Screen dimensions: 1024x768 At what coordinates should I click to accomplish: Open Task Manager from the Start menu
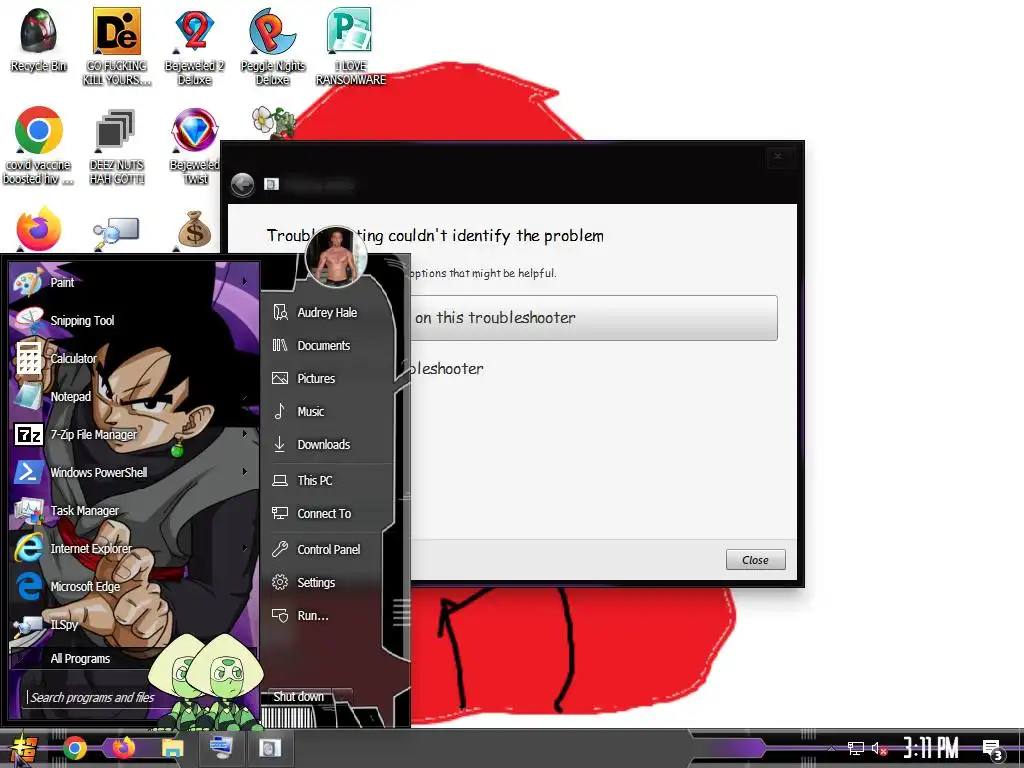[134, 511]
